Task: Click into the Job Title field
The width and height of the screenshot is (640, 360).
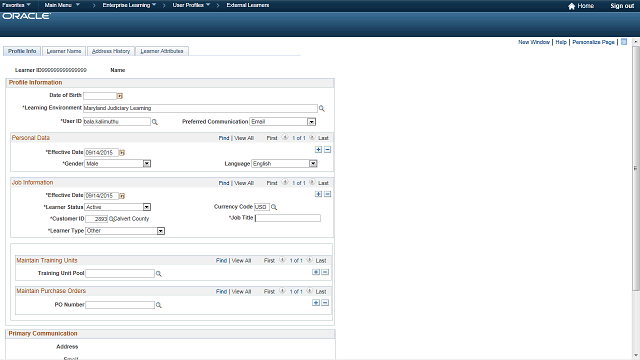Action: click(288, 218)
